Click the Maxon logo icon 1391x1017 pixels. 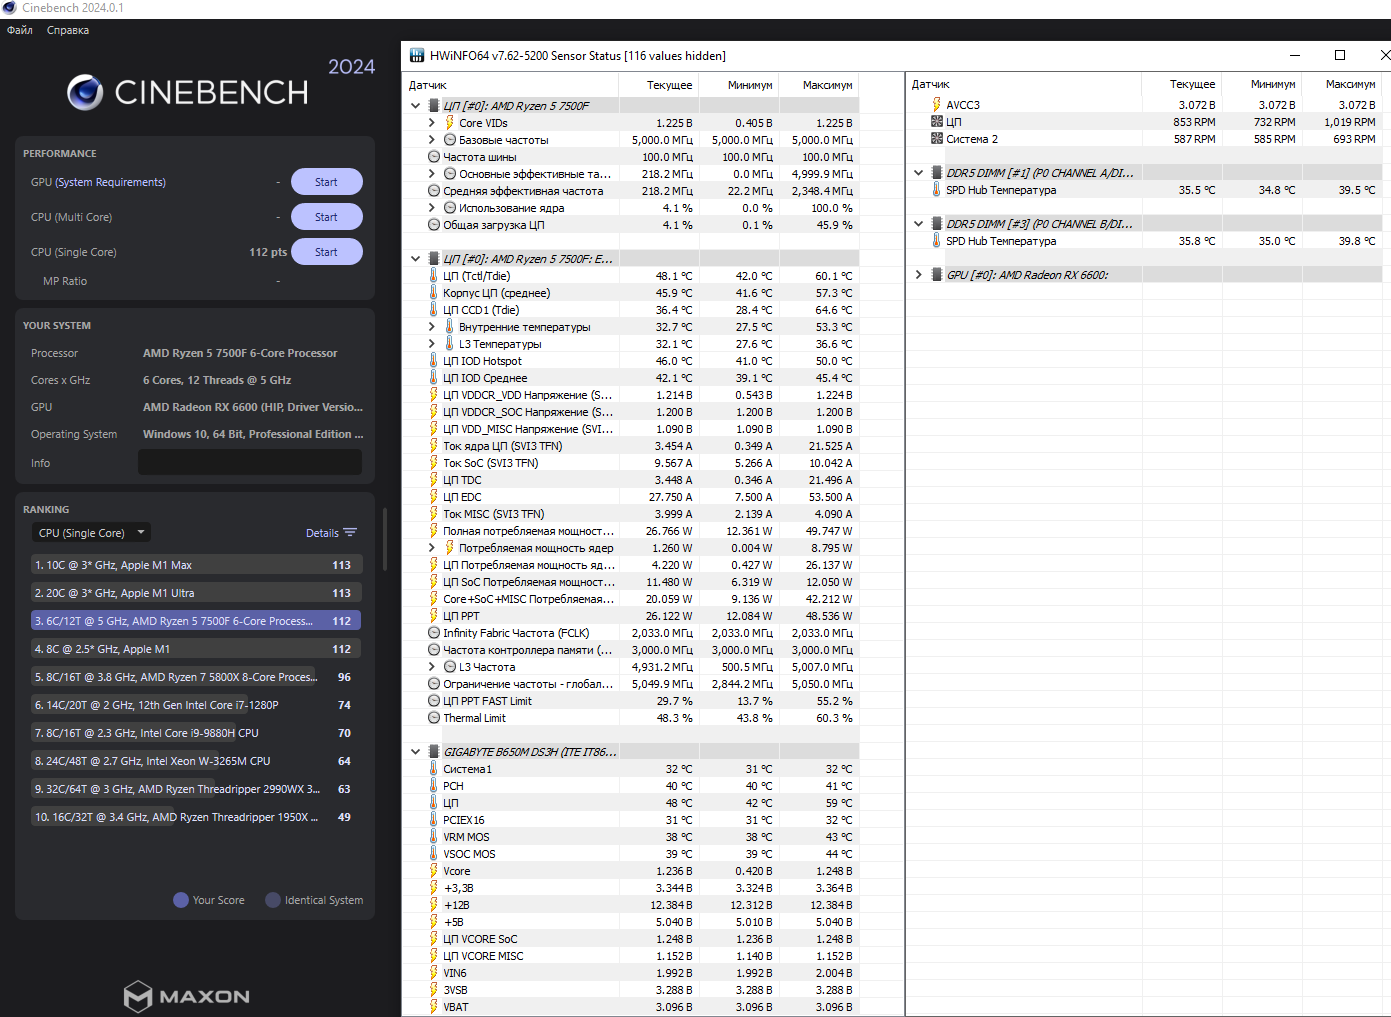click(x=138, y=996)
